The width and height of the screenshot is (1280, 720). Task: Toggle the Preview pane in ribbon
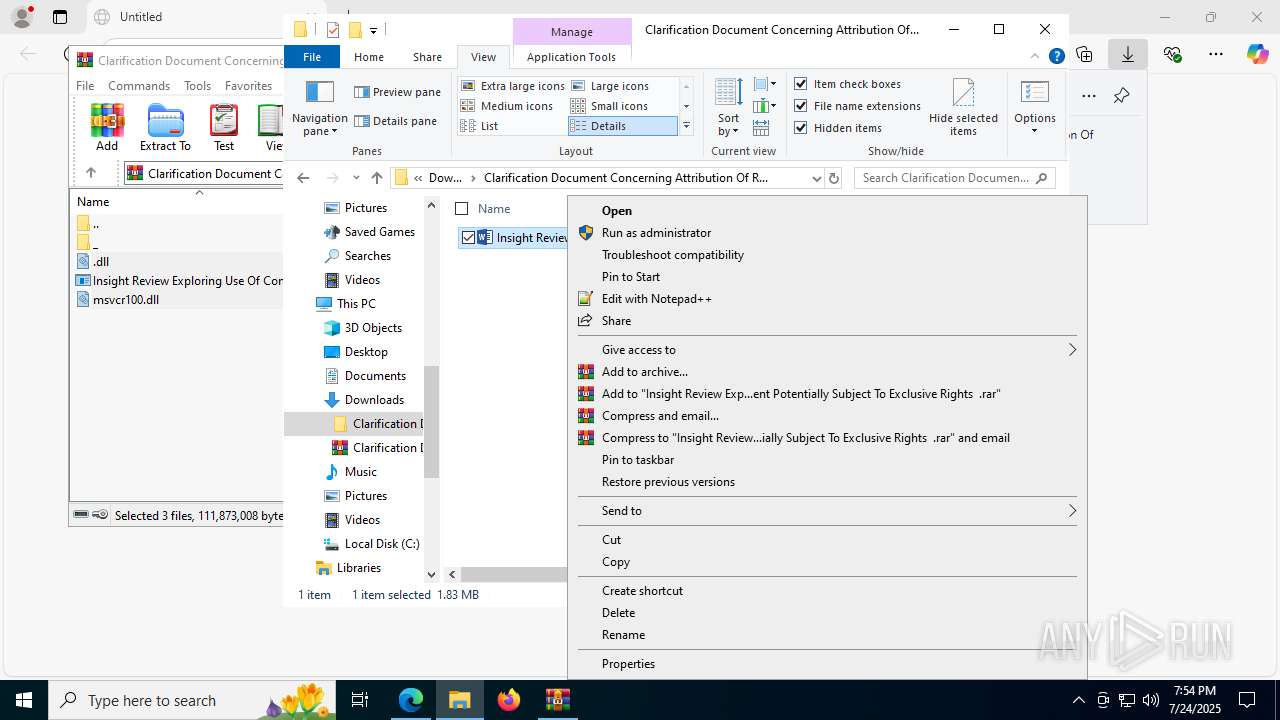(397, 92)
